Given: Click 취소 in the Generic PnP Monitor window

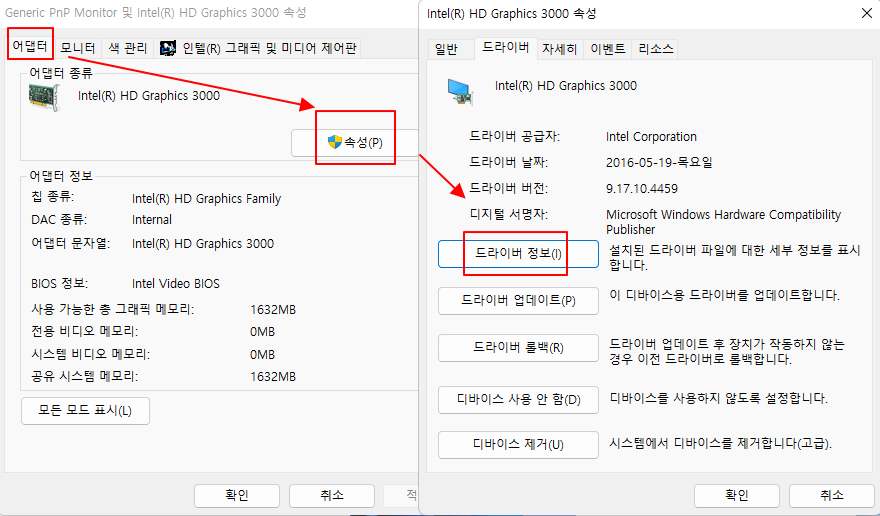Looking at the screenshot, I should 332,495.
